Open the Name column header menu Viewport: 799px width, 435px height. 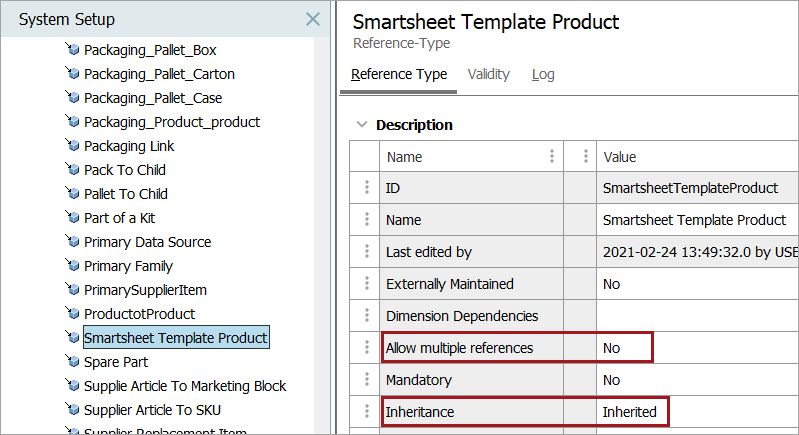pos(551,156)
